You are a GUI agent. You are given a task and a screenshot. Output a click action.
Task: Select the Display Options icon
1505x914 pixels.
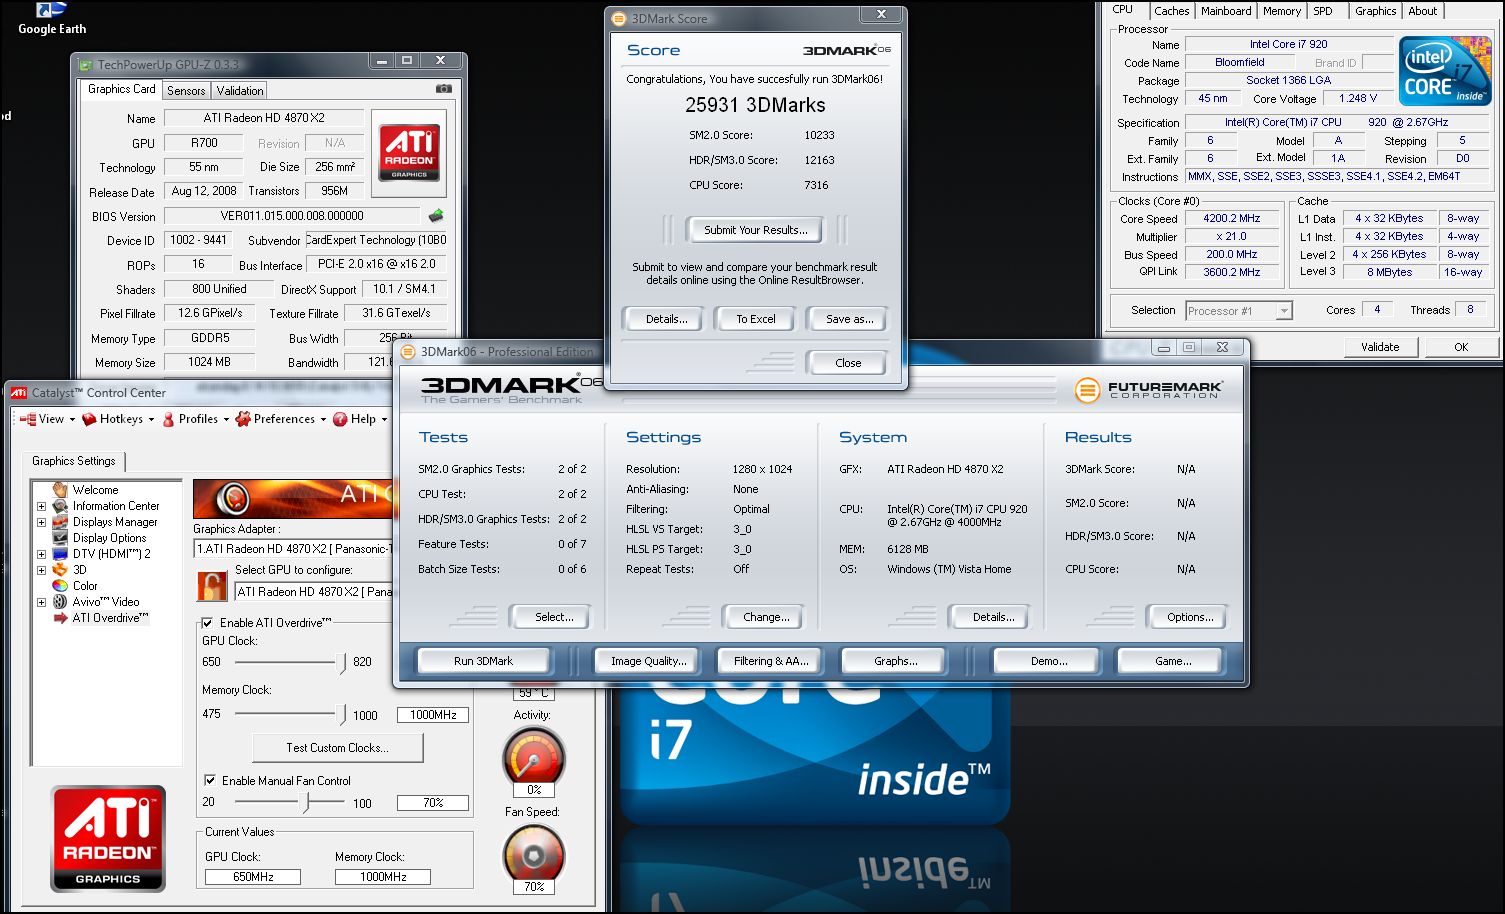coord(60,538)
